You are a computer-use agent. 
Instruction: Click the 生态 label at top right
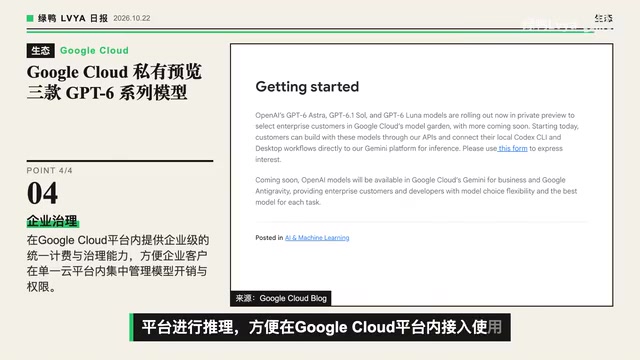point(604,18)
